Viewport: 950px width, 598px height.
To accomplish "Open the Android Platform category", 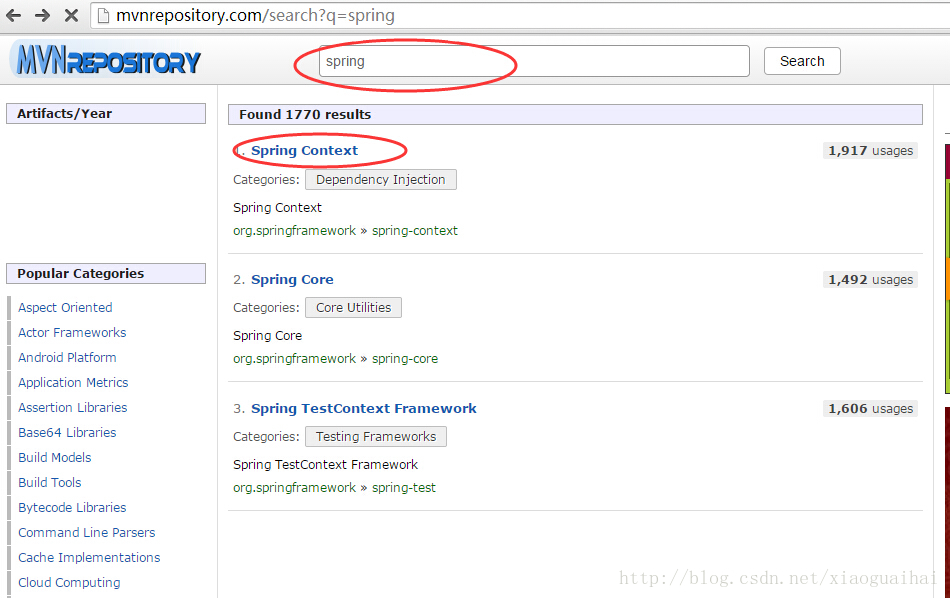I will click(x=67, y=357).
